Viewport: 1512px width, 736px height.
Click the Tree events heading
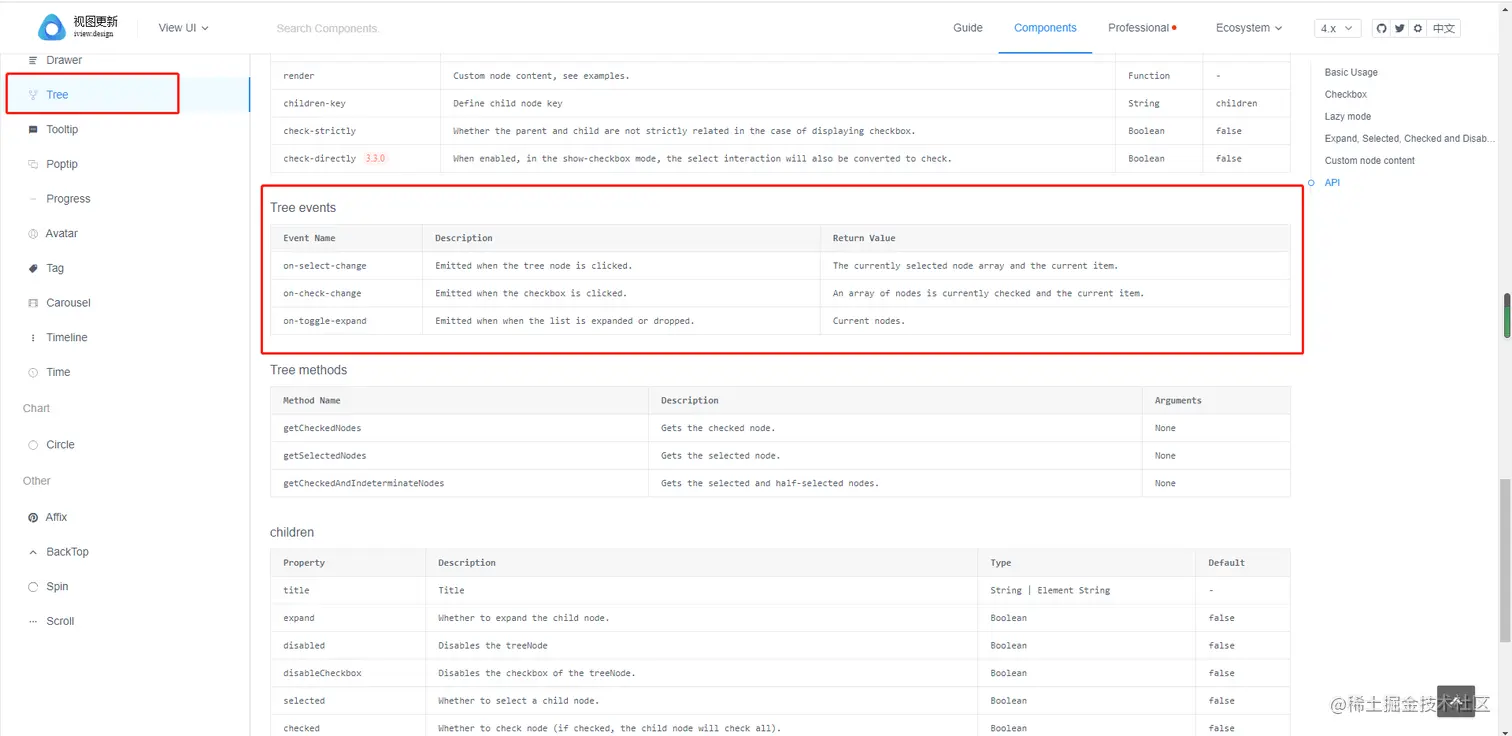click(x=303, y=208)
